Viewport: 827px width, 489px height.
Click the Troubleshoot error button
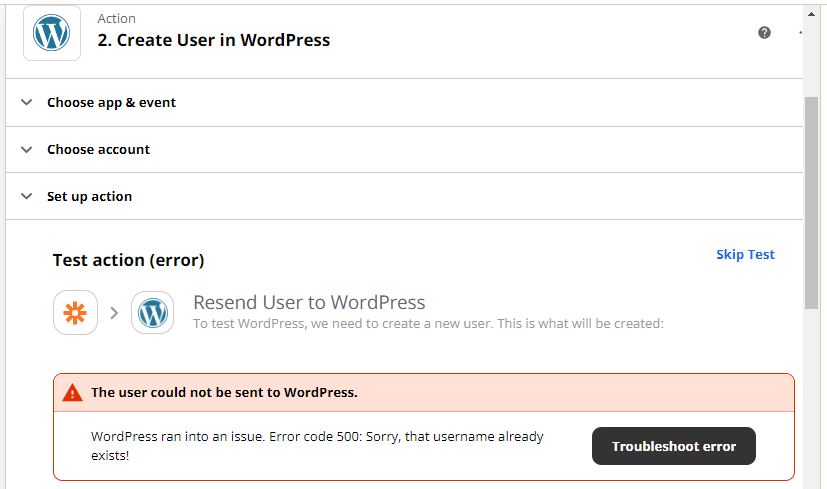674,446
